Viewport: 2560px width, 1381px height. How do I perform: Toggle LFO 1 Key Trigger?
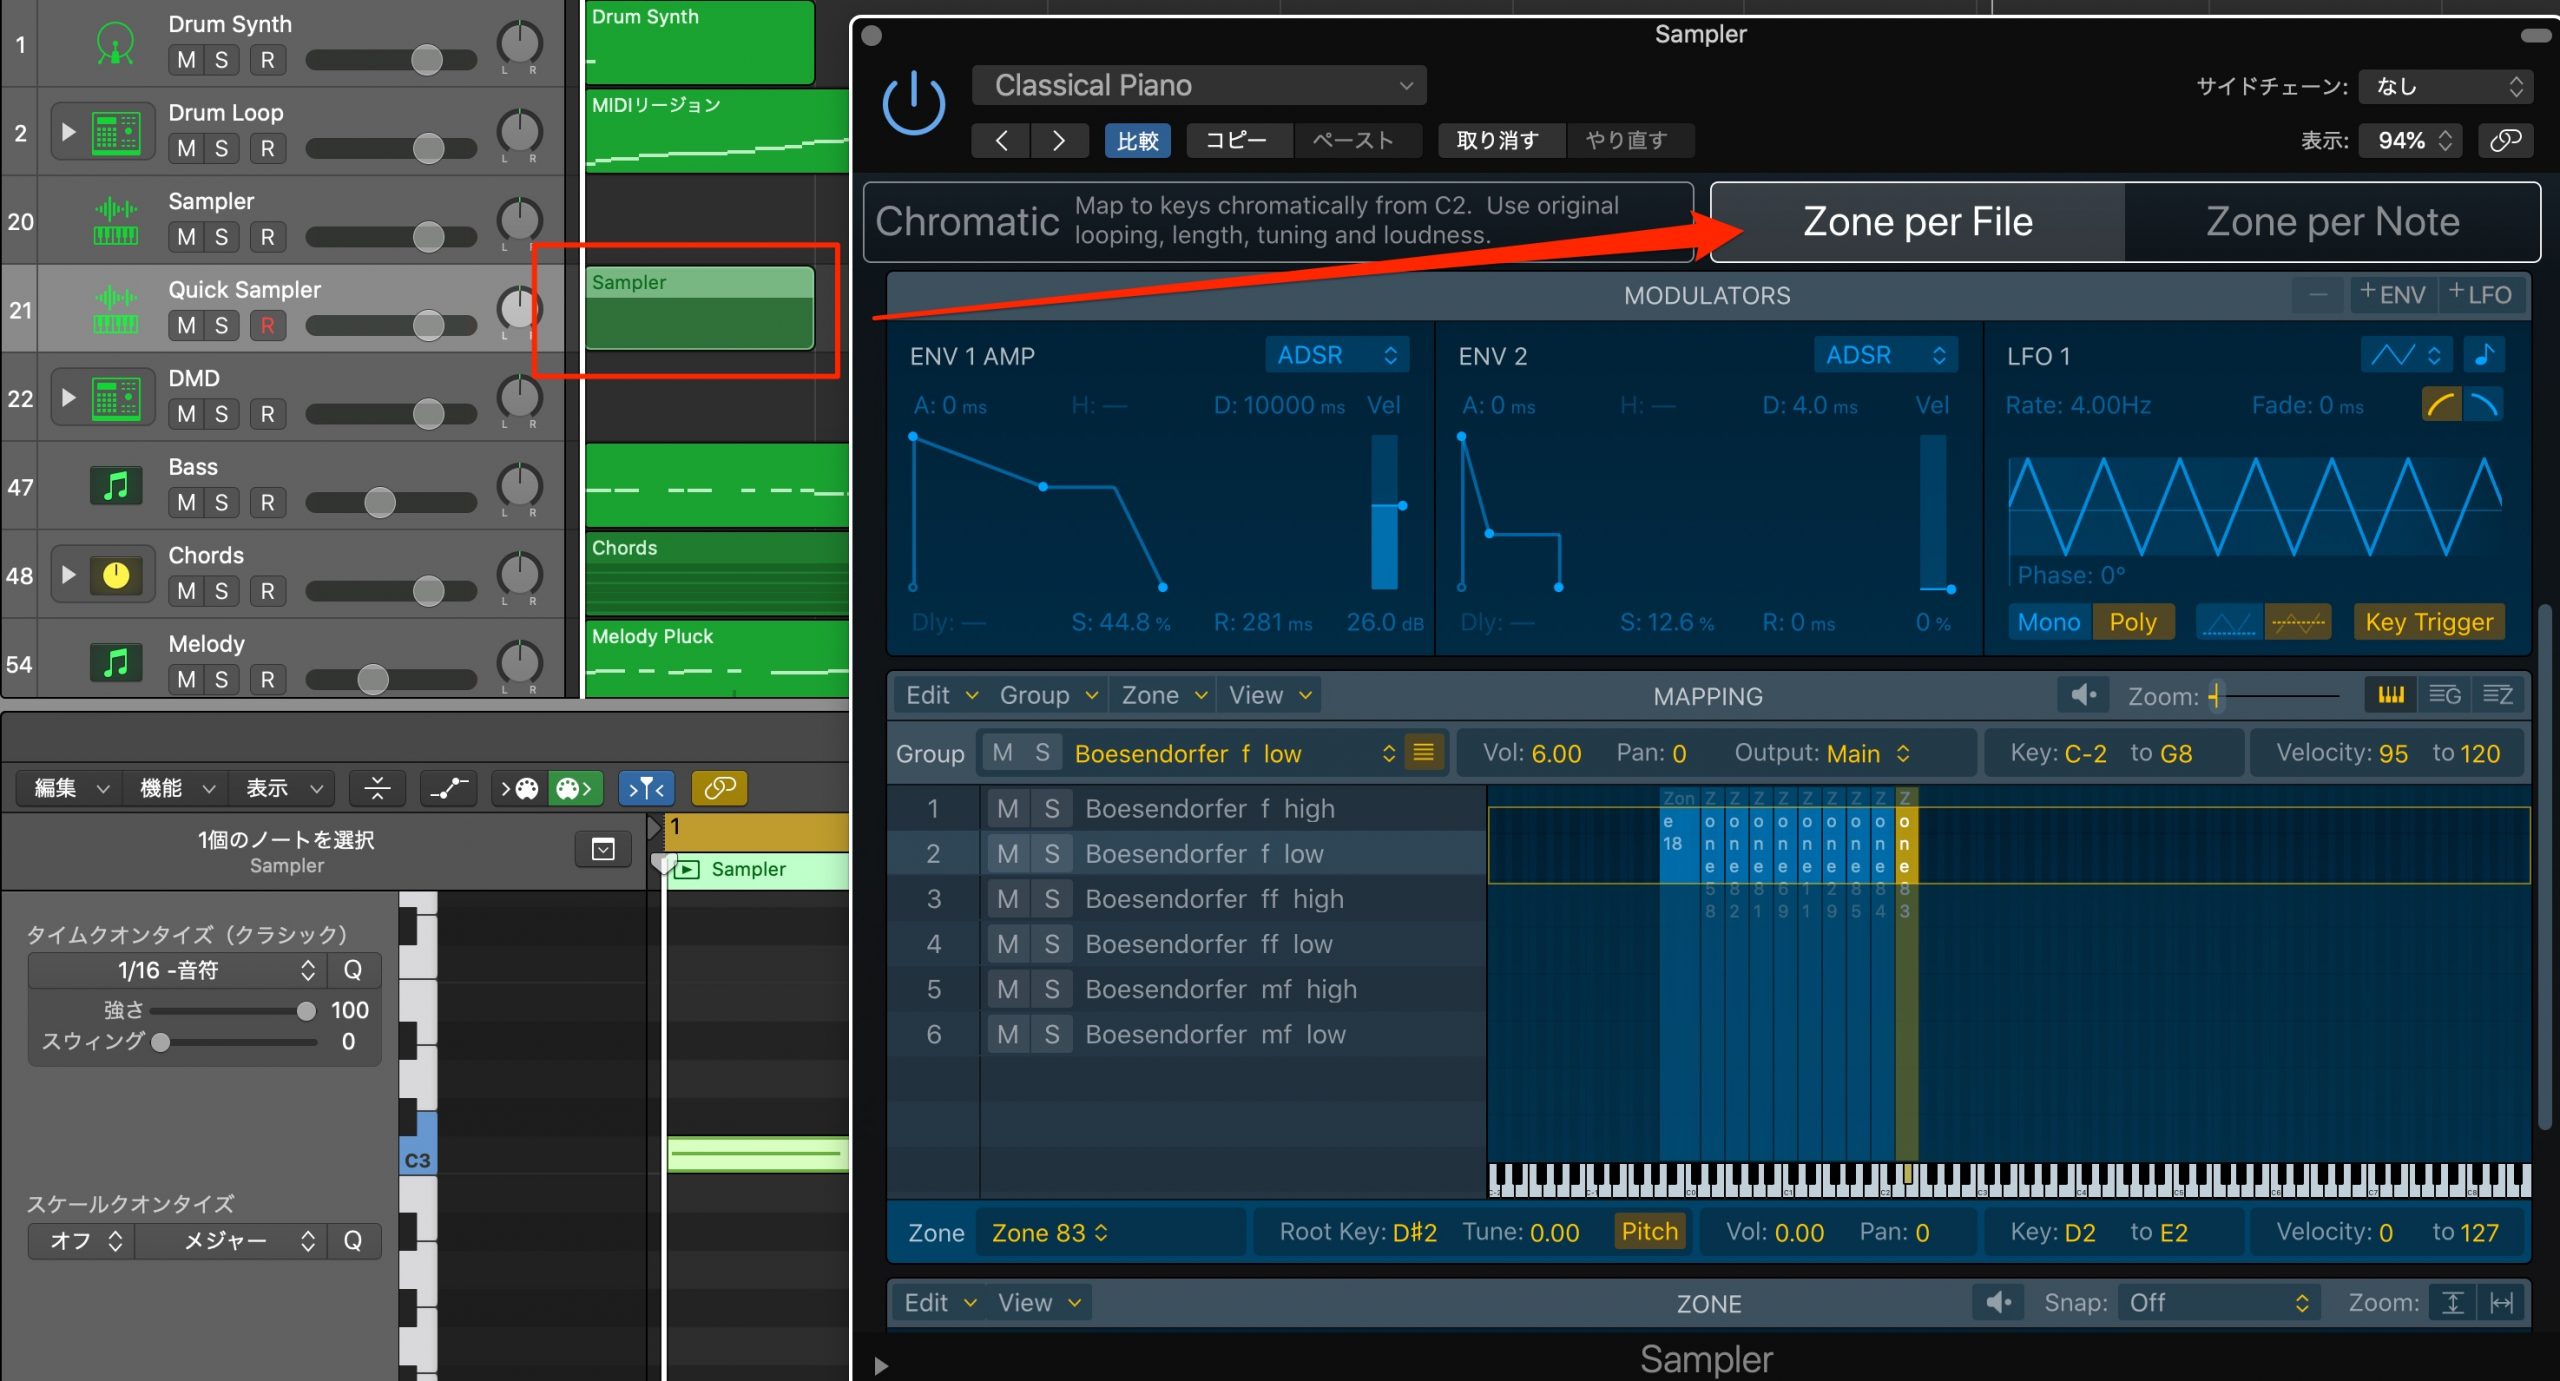tap(2429, 622)
